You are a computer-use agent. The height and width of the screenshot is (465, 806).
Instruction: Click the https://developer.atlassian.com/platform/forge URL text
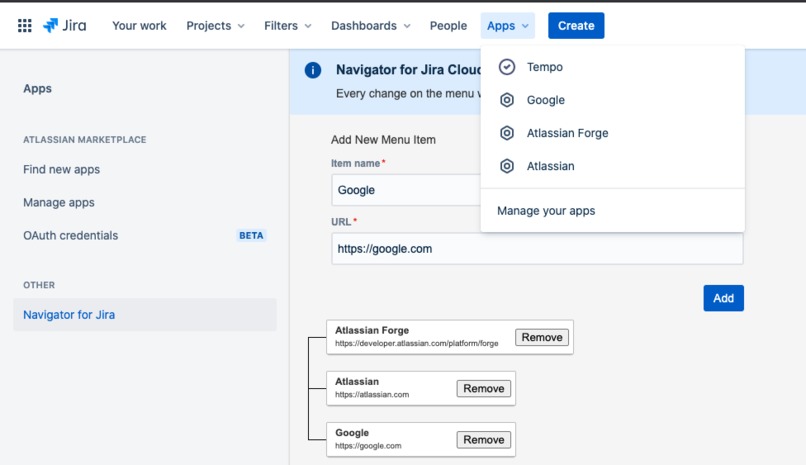[x=417, y=343]
